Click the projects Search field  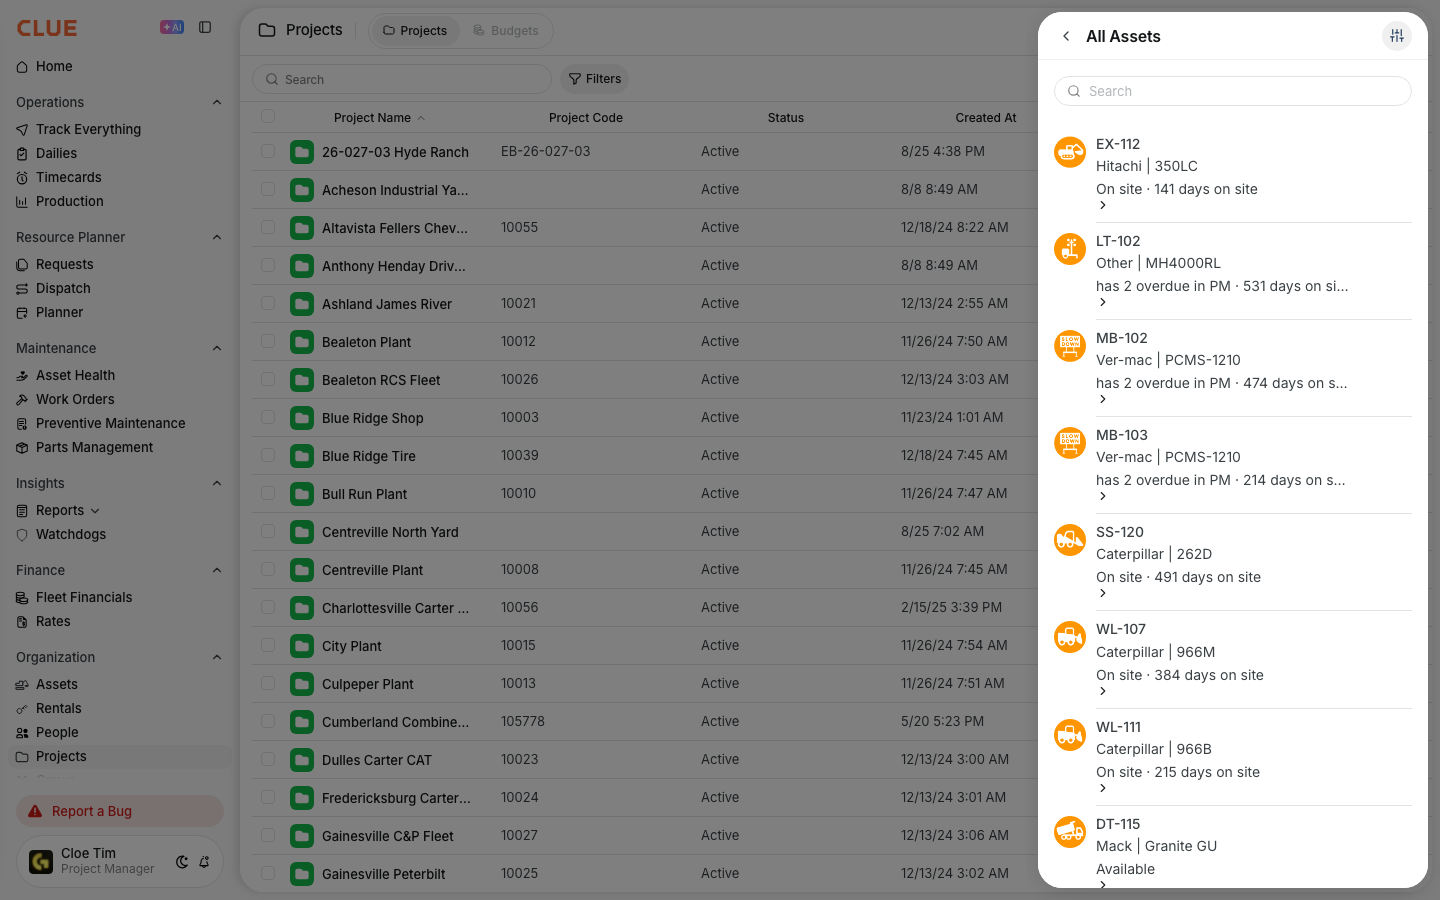tap(402, 79)
